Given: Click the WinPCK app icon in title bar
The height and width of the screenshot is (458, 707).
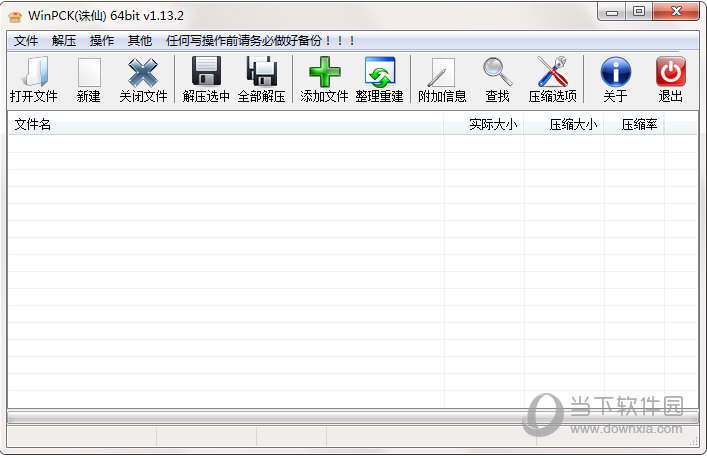Looking at the screenshot, I should point(15,17).
